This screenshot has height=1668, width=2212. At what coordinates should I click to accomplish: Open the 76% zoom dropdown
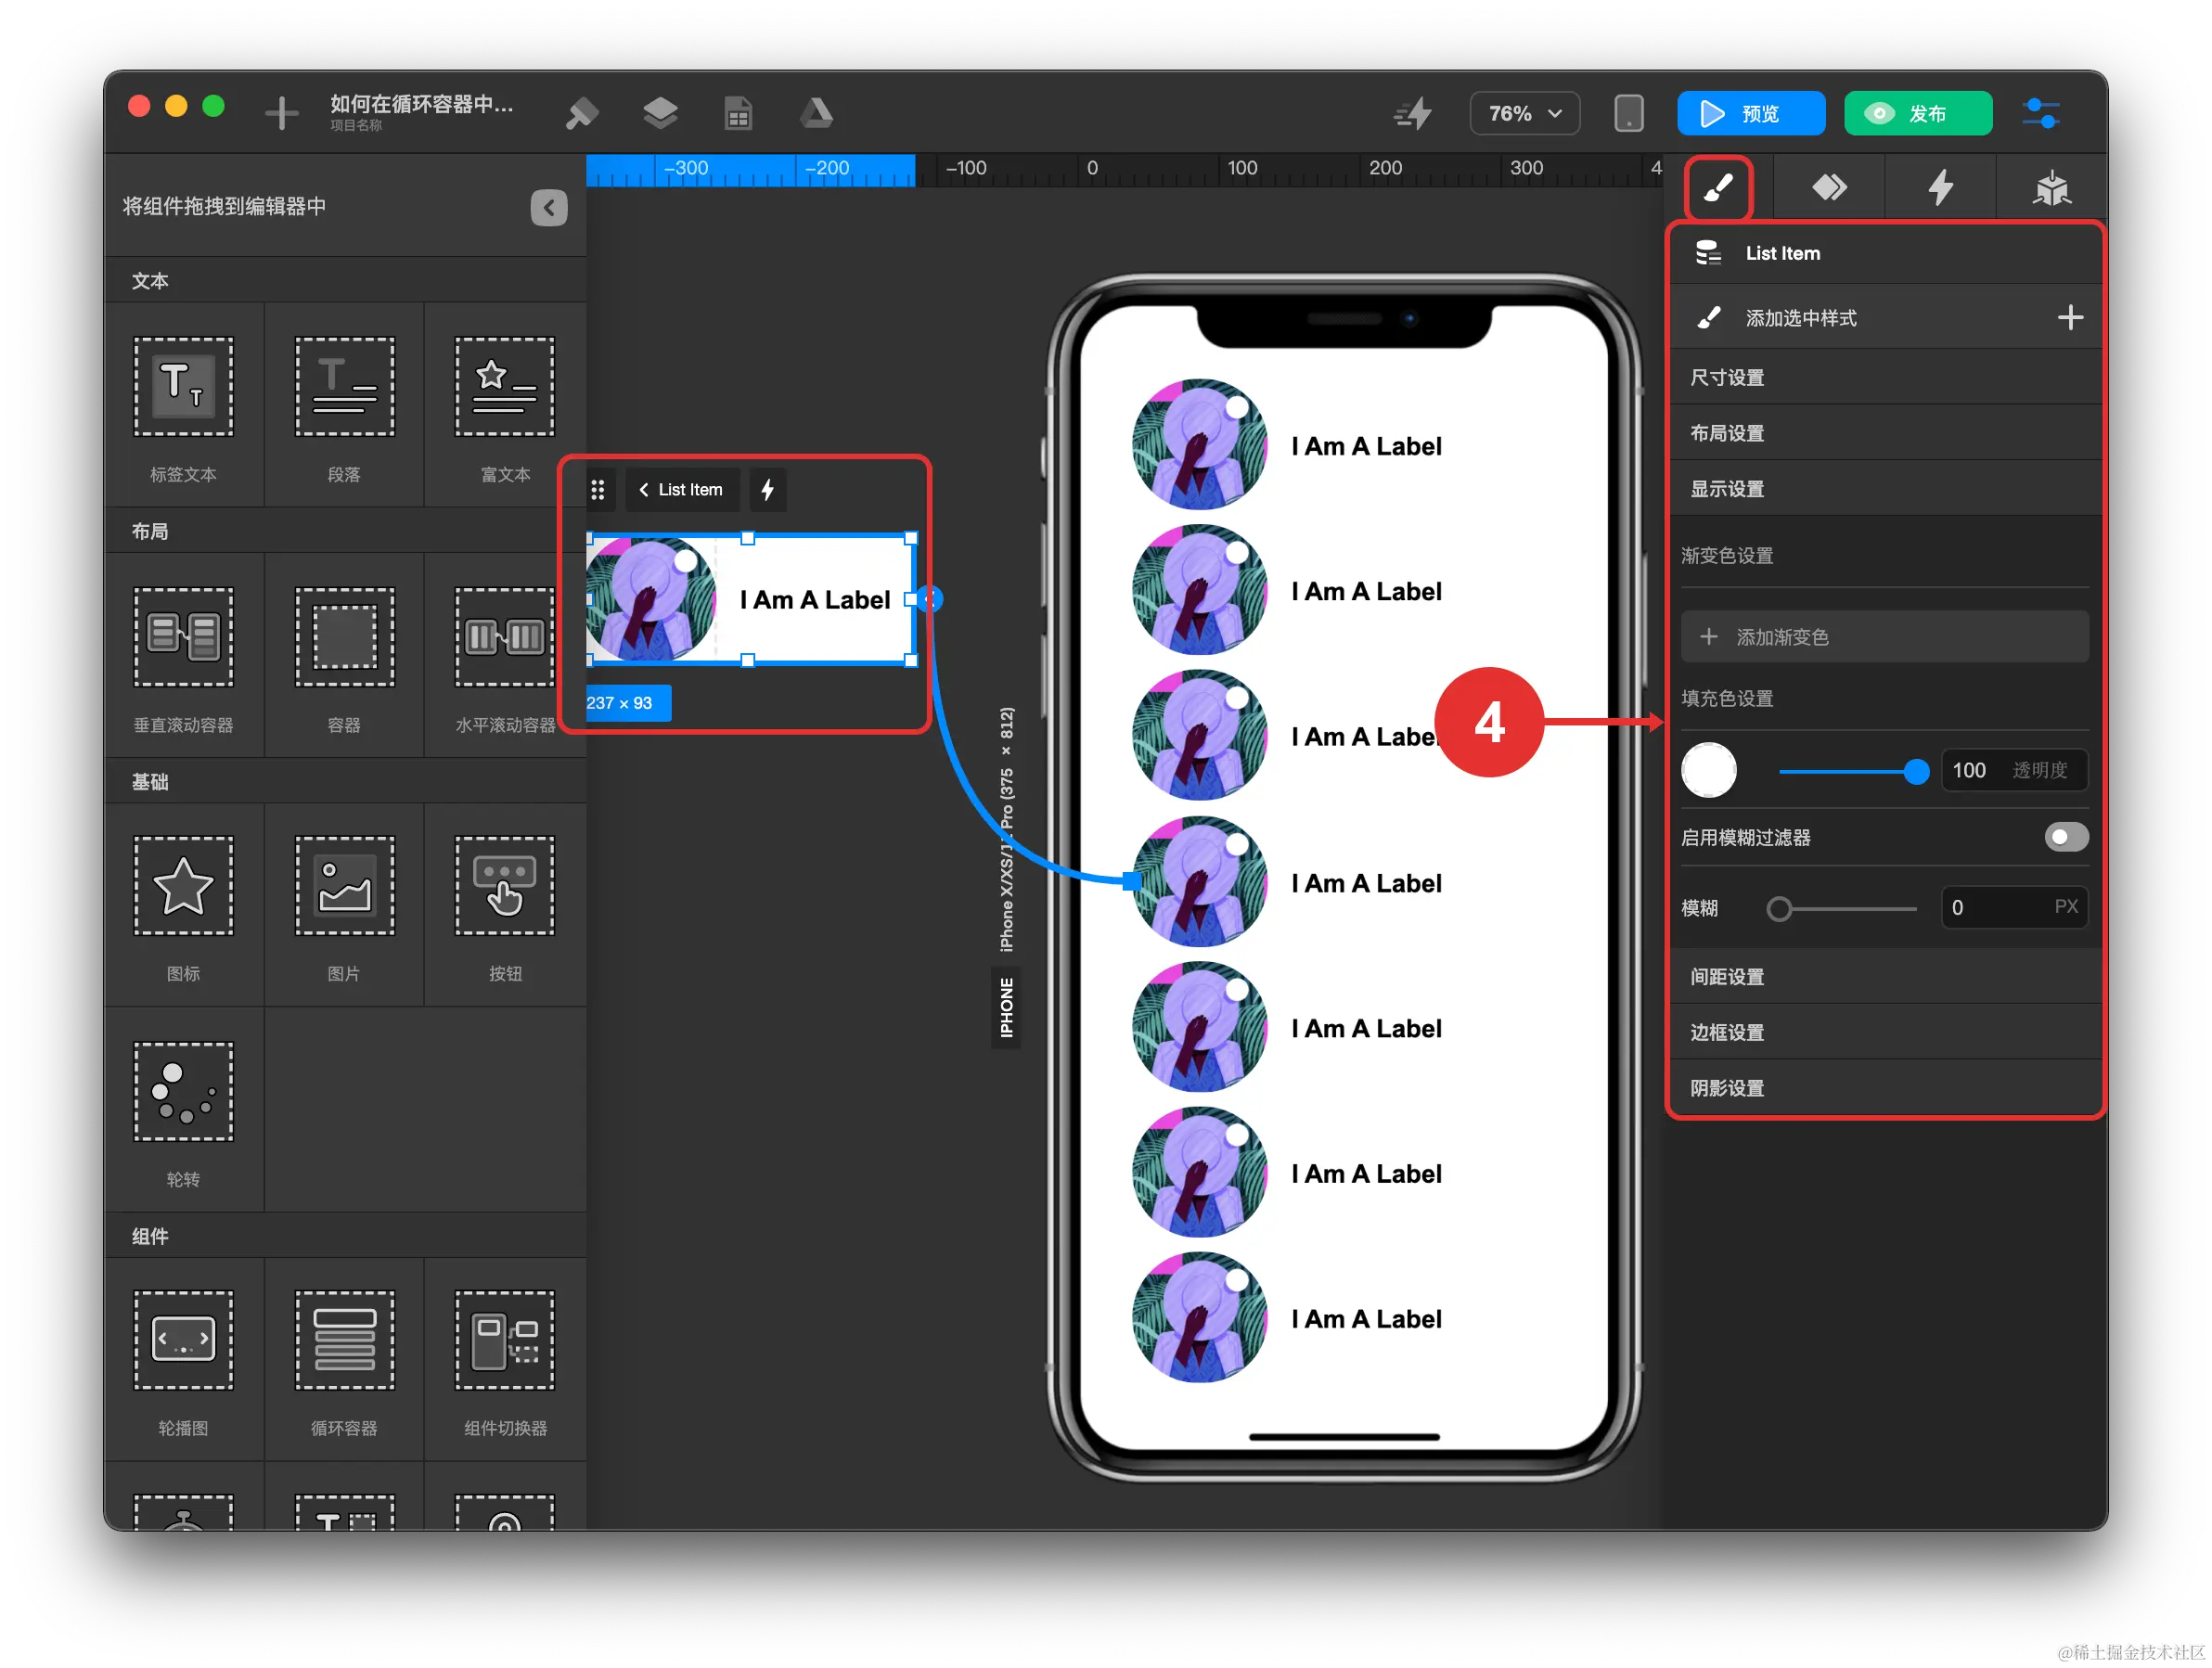click(1524, 113)
